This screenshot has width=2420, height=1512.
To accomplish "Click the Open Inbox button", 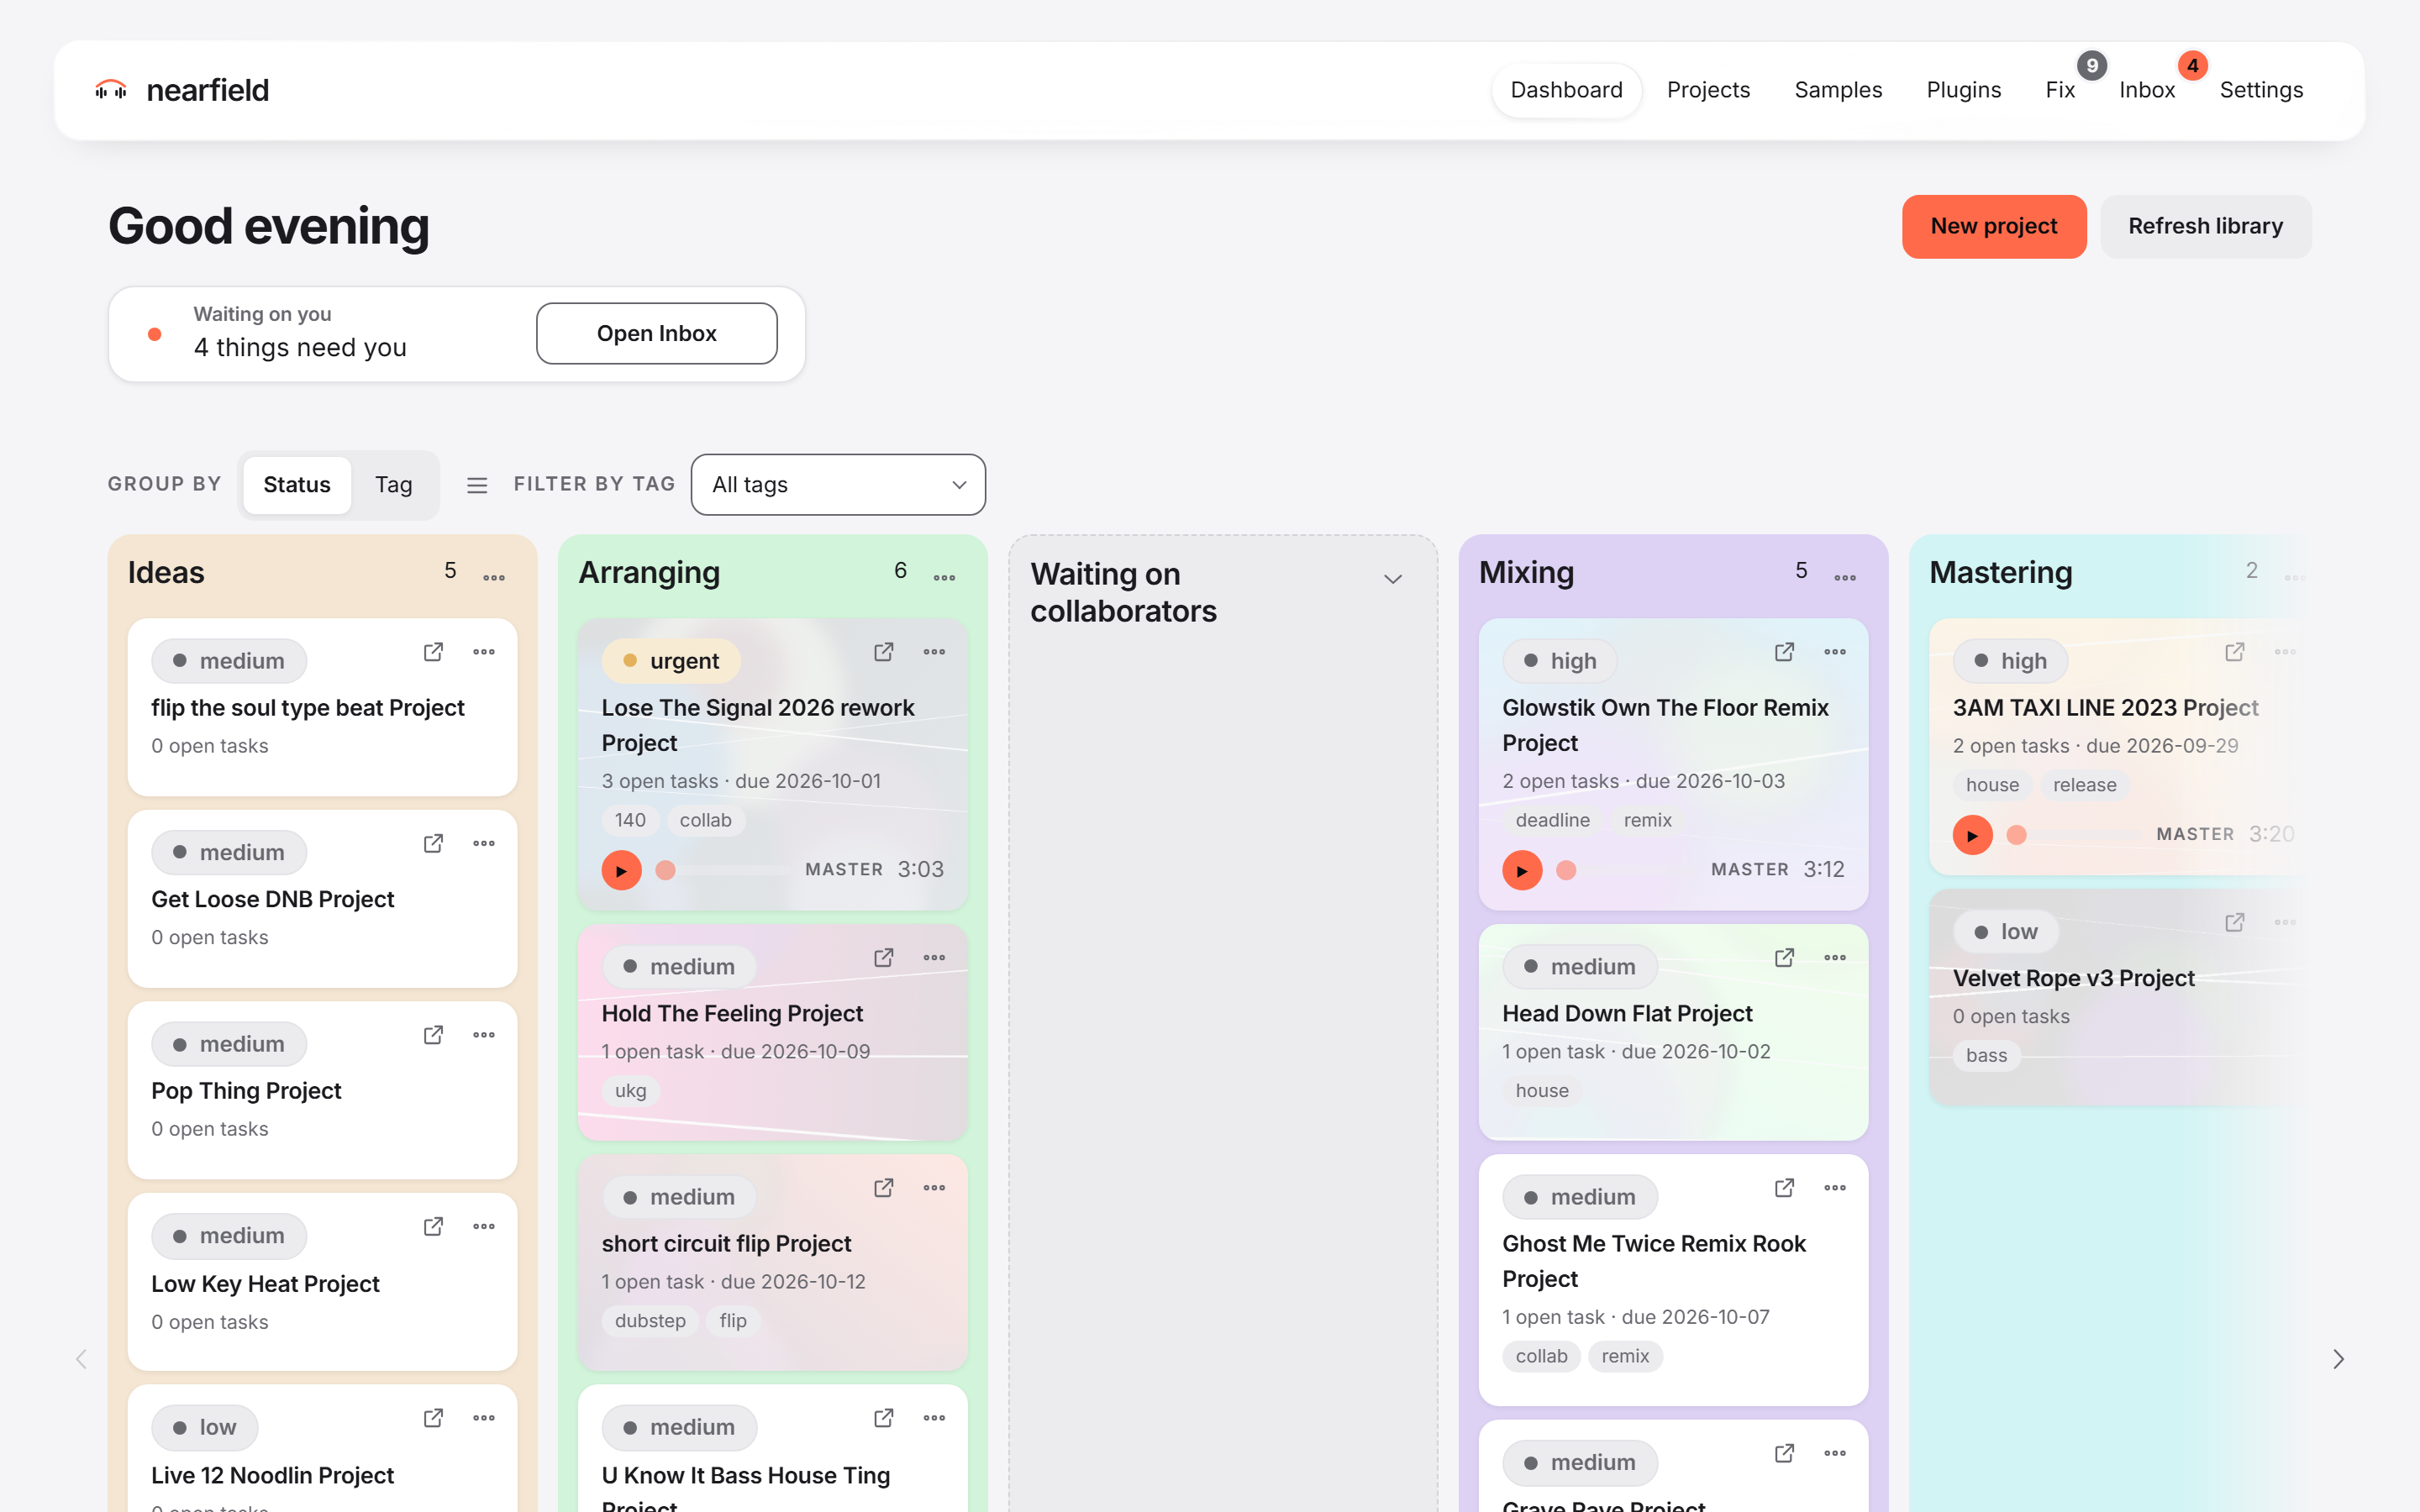I will [x=657, y=334].
